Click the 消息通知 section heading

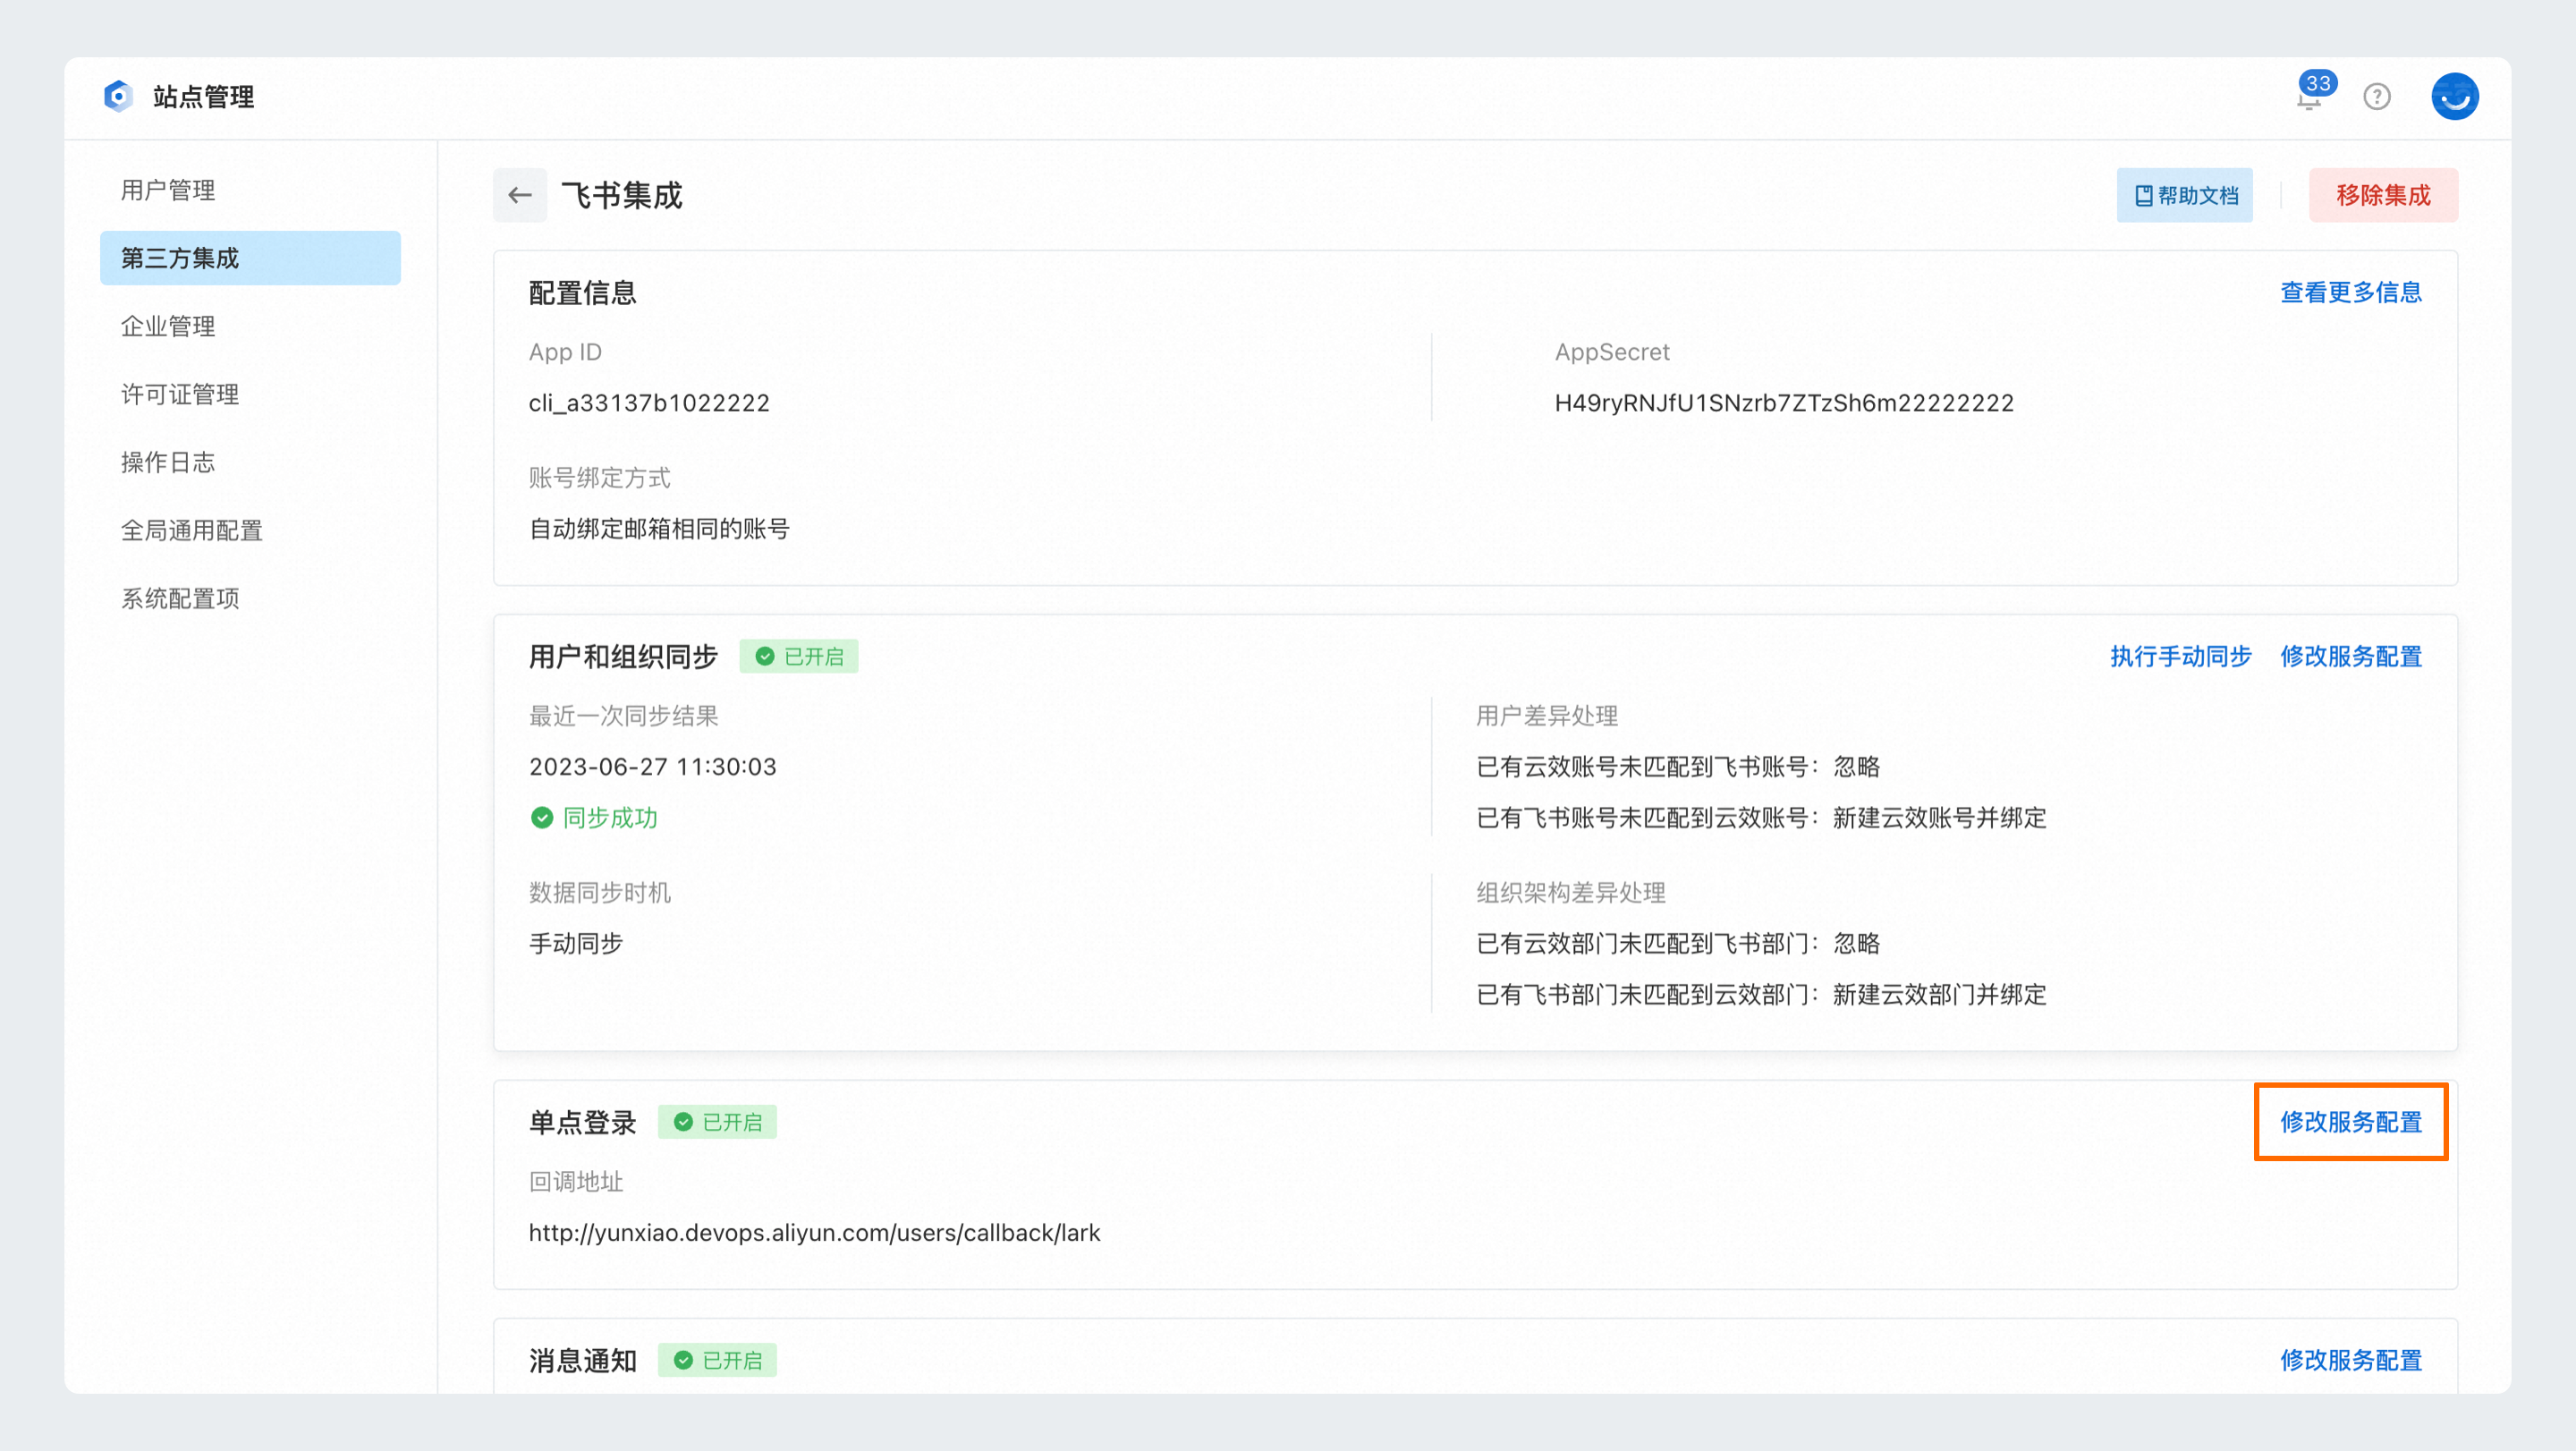(583, 1360)
